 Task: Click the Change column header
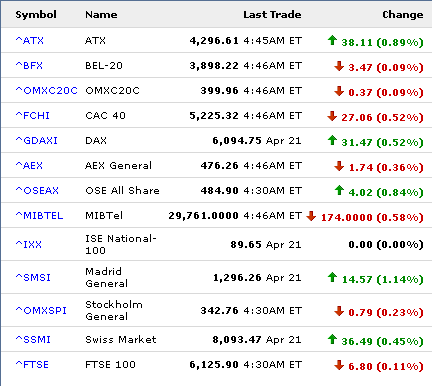(403, 15)
